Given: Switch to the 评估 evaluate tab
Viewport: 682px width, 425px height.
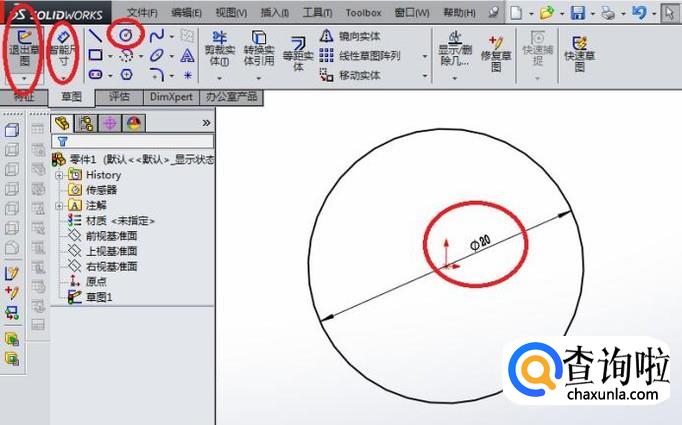Looking at the screenshot, I should [x=119, y=97].
